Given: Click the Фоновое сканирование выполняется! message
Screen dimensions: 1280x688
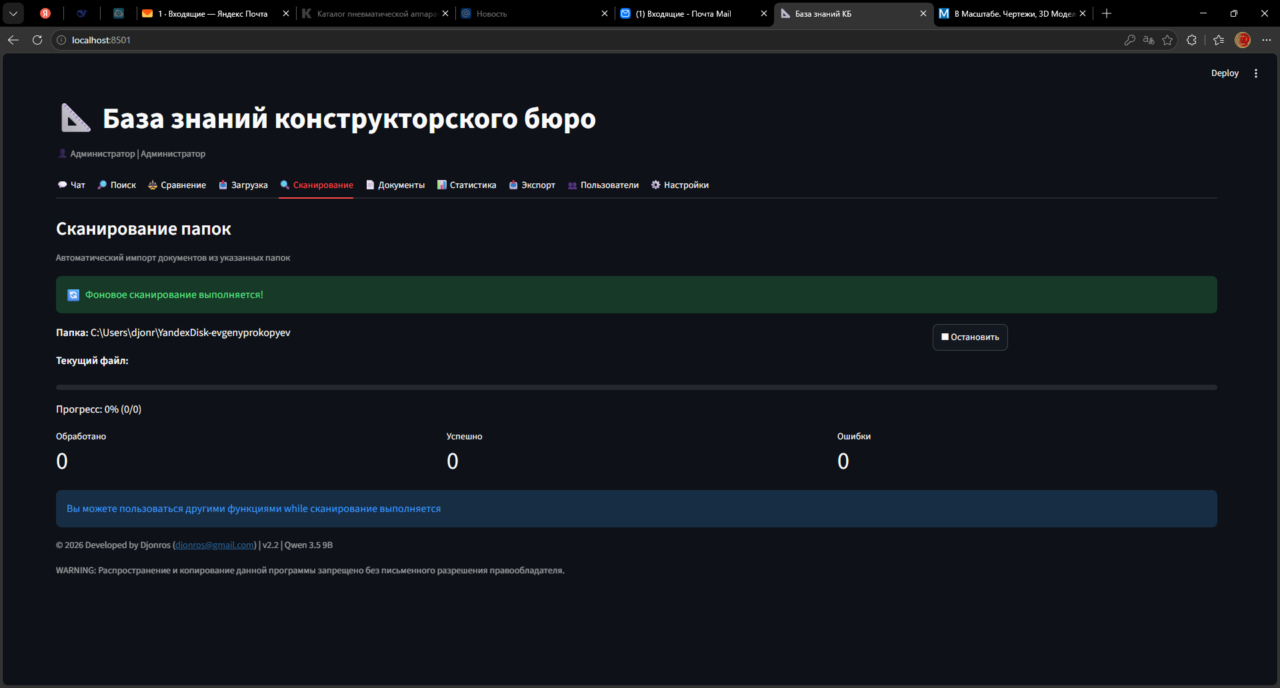Looking at the screenshot, I should click(x=174, y=295).
